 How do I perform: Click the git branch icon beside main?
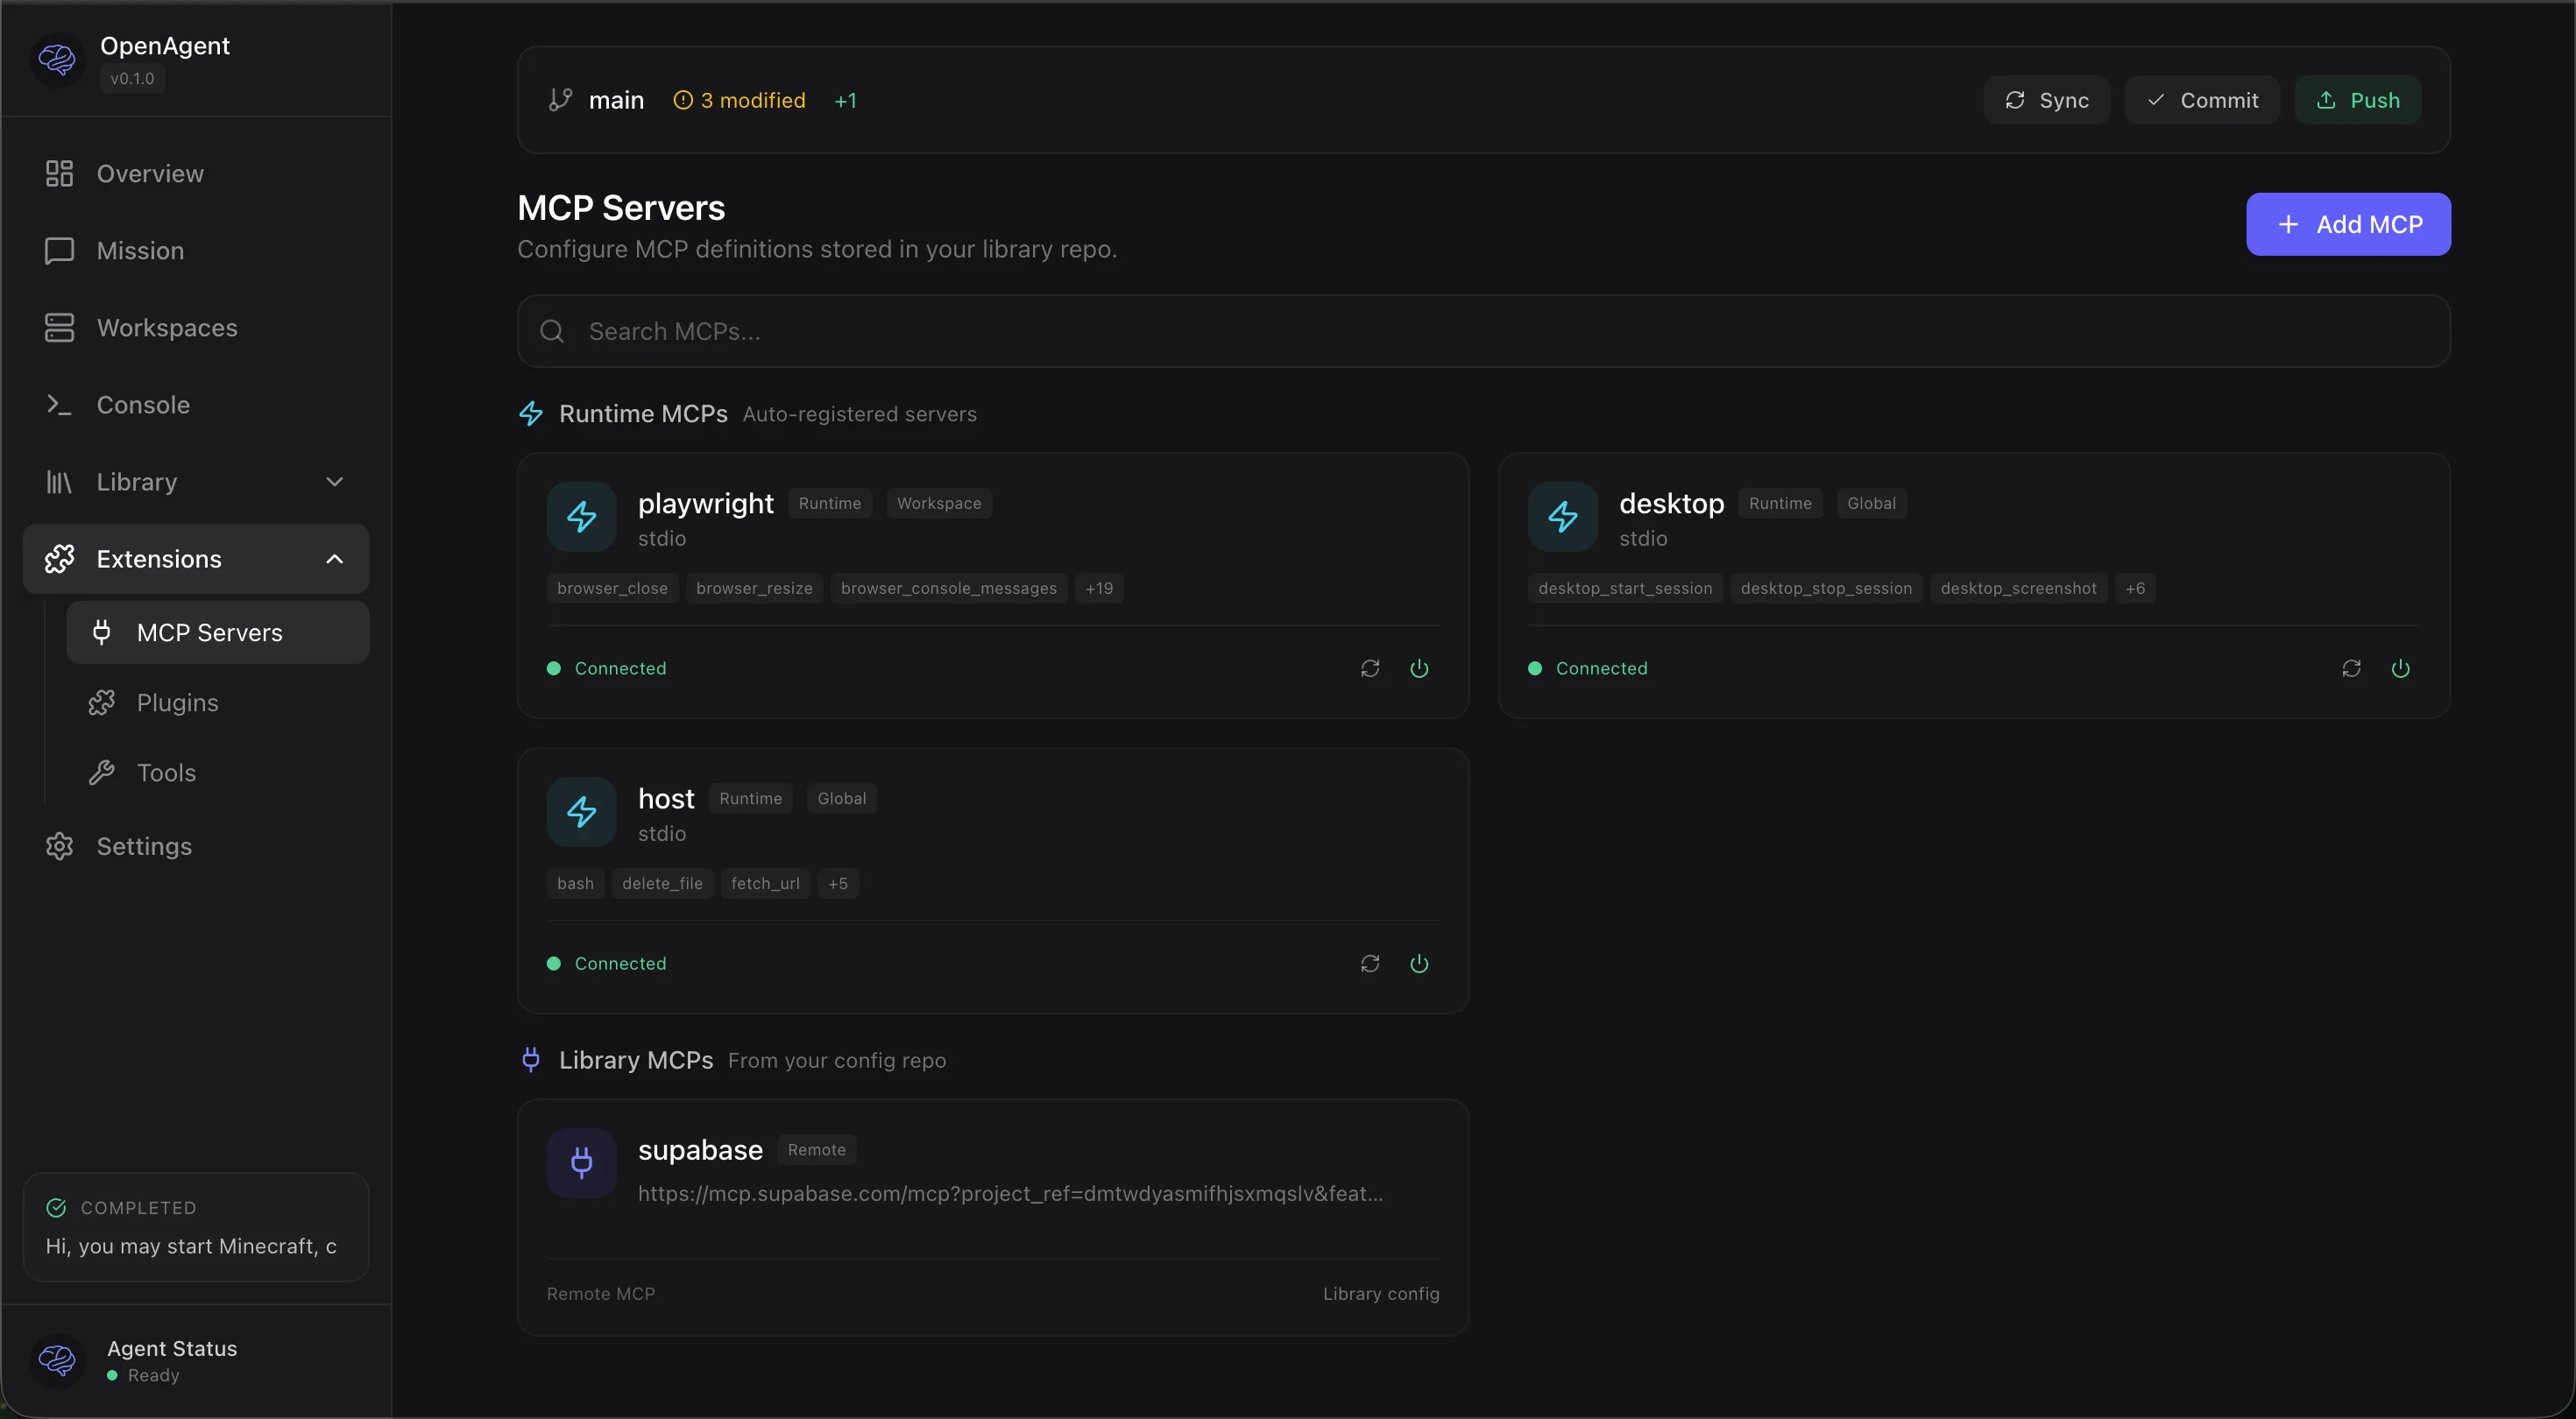pos(560,100)
